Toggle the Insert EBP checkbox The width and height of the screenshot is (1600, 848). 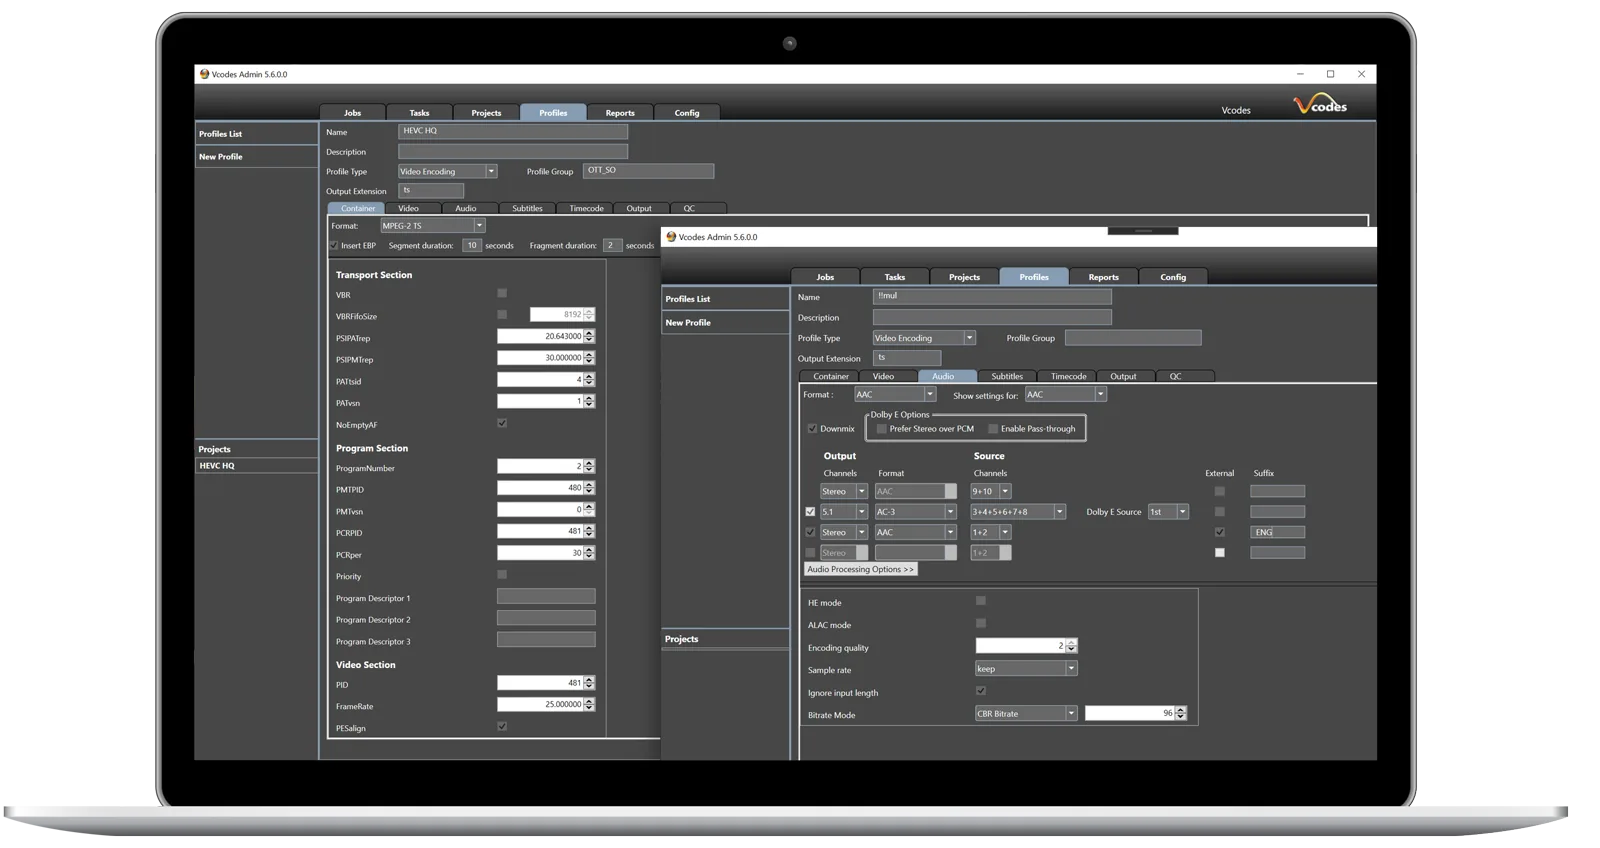[334, 245]
